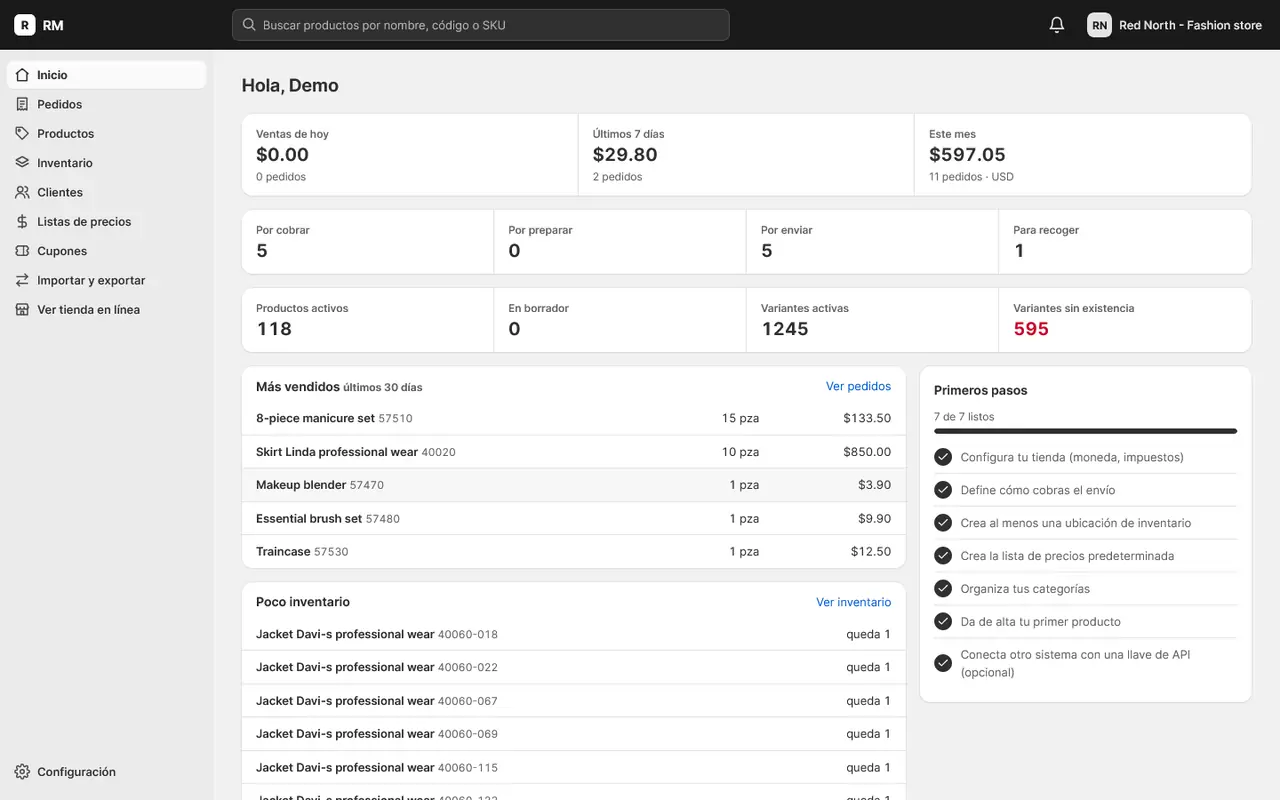Click the RN store avatar

pyautogui.click(x=1099, y=25)
